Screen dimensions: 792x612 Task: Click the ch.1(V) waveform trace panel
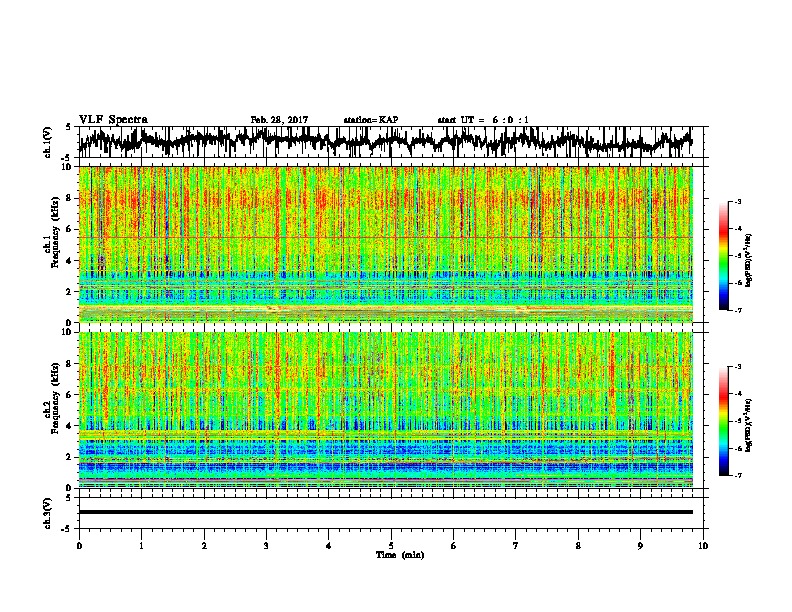391,142
